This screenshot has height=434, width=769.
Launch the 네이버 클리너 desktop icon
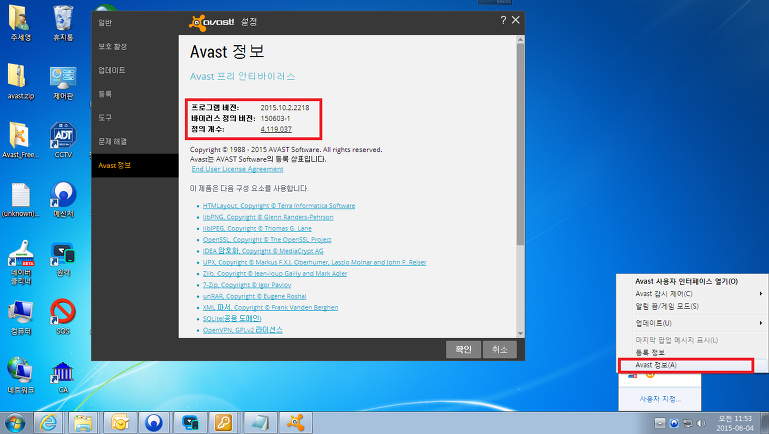click(20, 262)
